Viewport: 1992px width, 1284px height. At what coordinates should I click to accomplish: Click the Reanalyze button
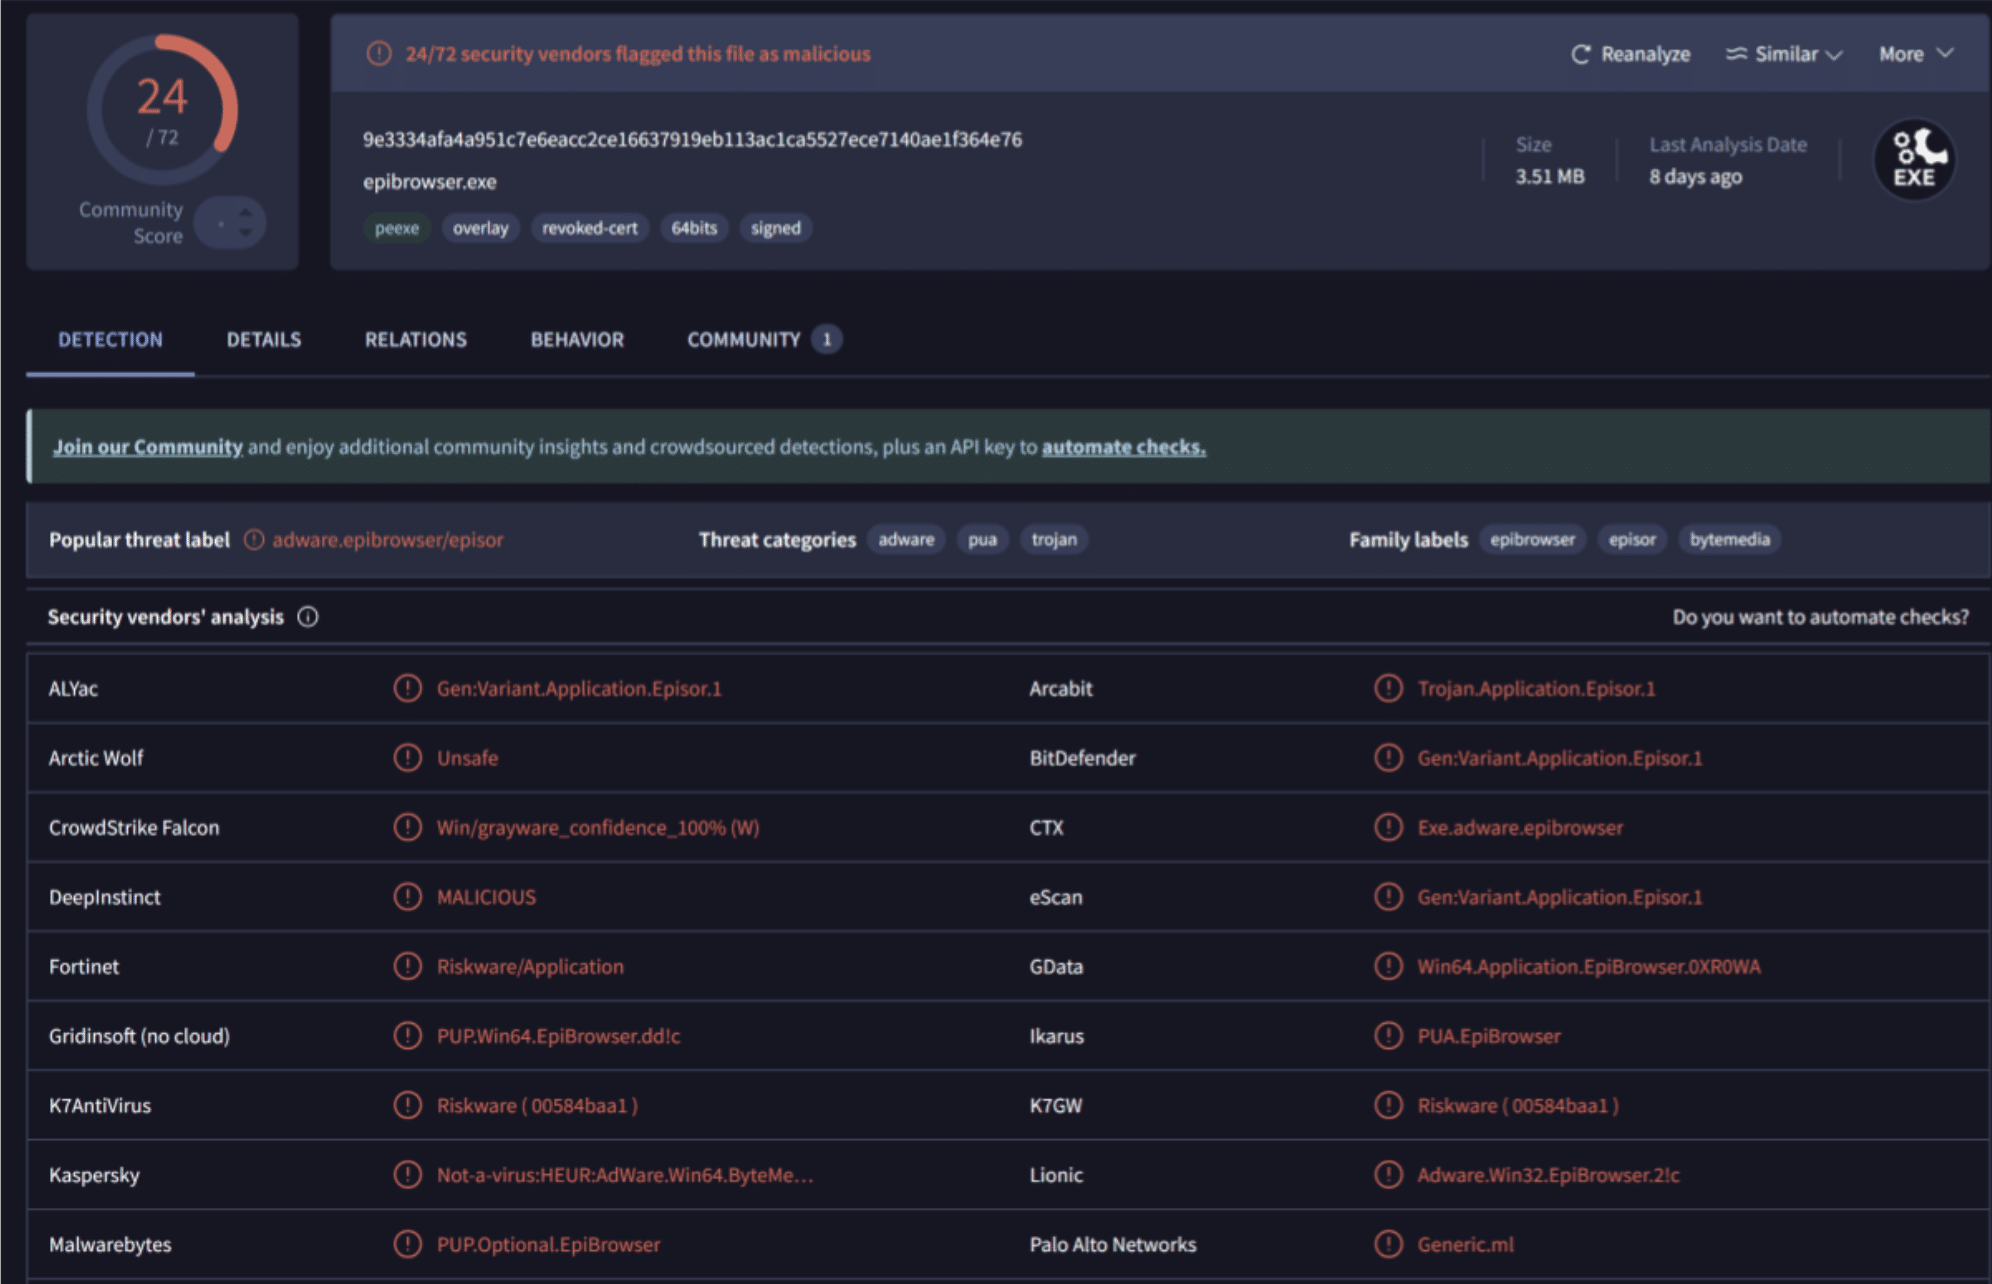click(x=1630, y=54)
